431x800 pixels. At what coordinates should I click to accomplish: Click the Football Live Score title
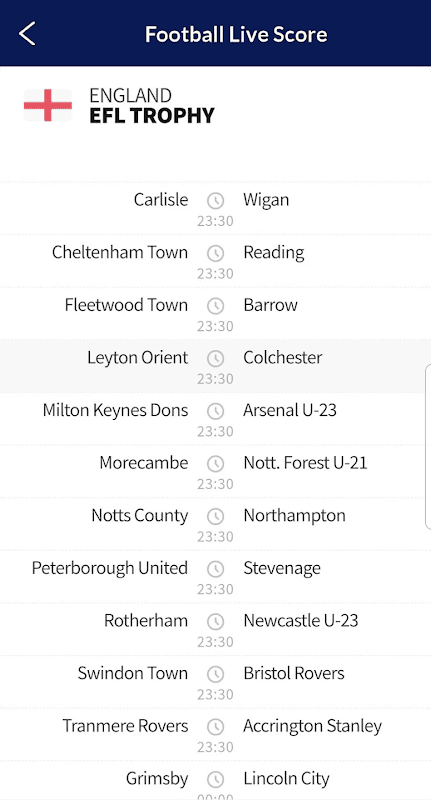[x=236, y=34]
